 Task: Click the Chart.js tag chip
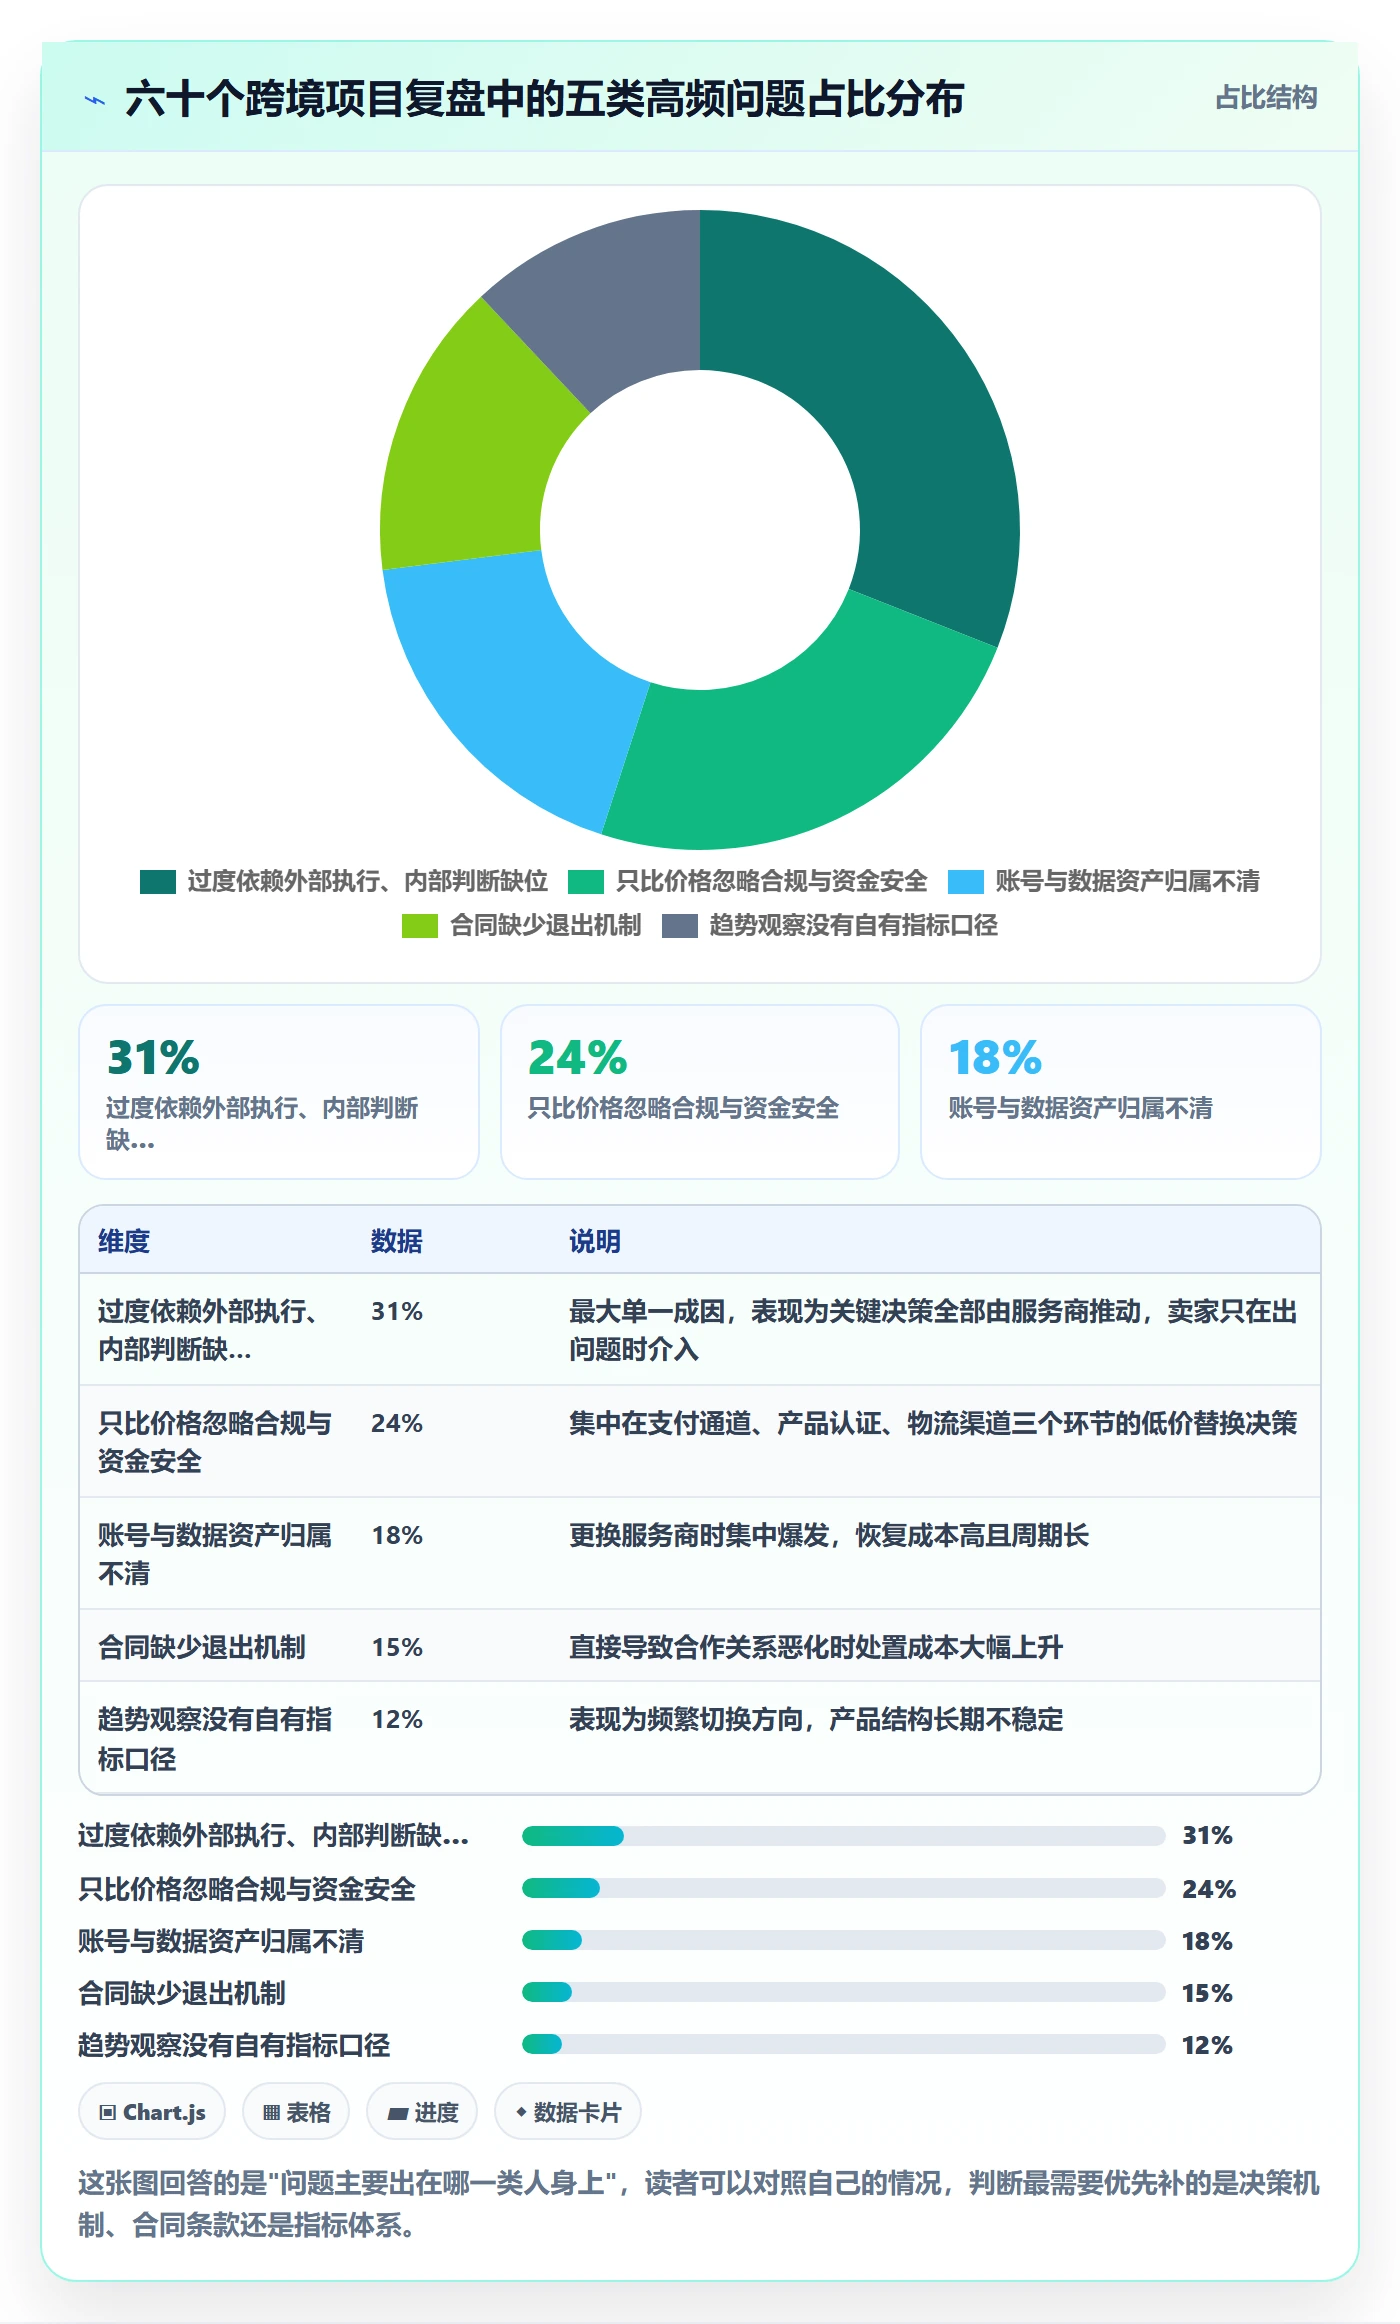tap(152, 2112)
